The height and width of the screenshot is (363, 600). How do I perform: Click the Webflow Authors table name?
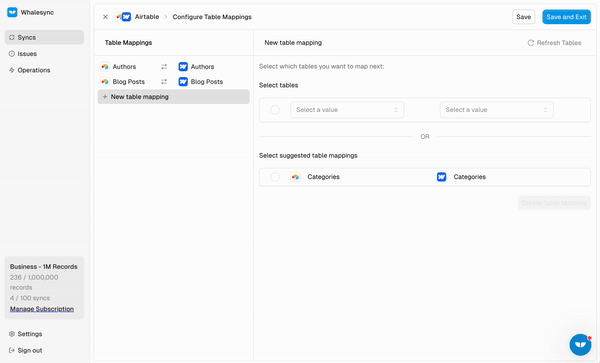click(202, 67)
